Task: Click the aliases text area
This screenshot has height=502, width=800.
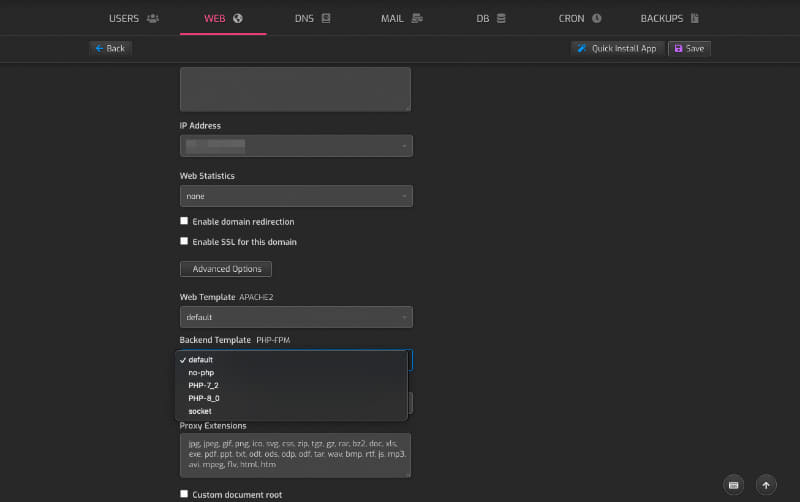Action: (x=295, y=89)
